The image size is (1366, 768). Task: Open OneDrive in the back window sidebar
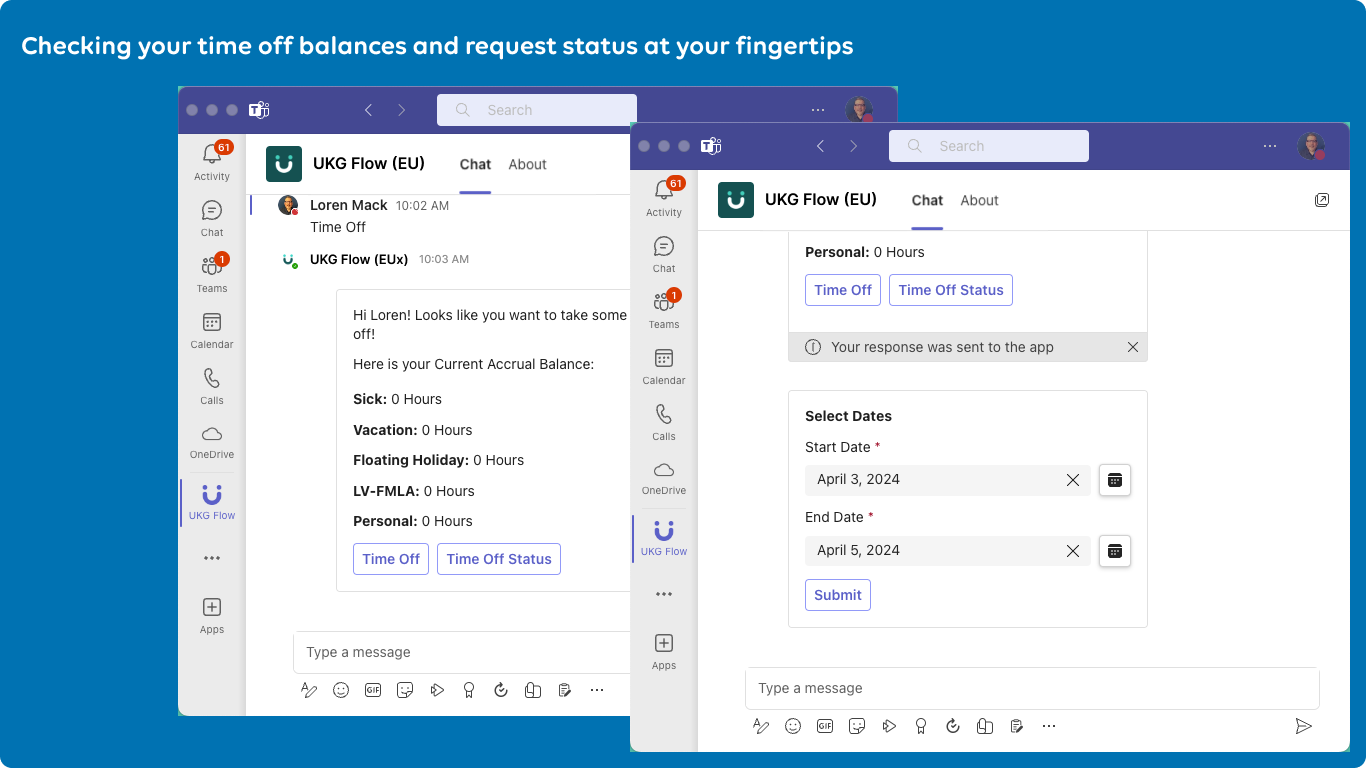(x=212, y=441)
